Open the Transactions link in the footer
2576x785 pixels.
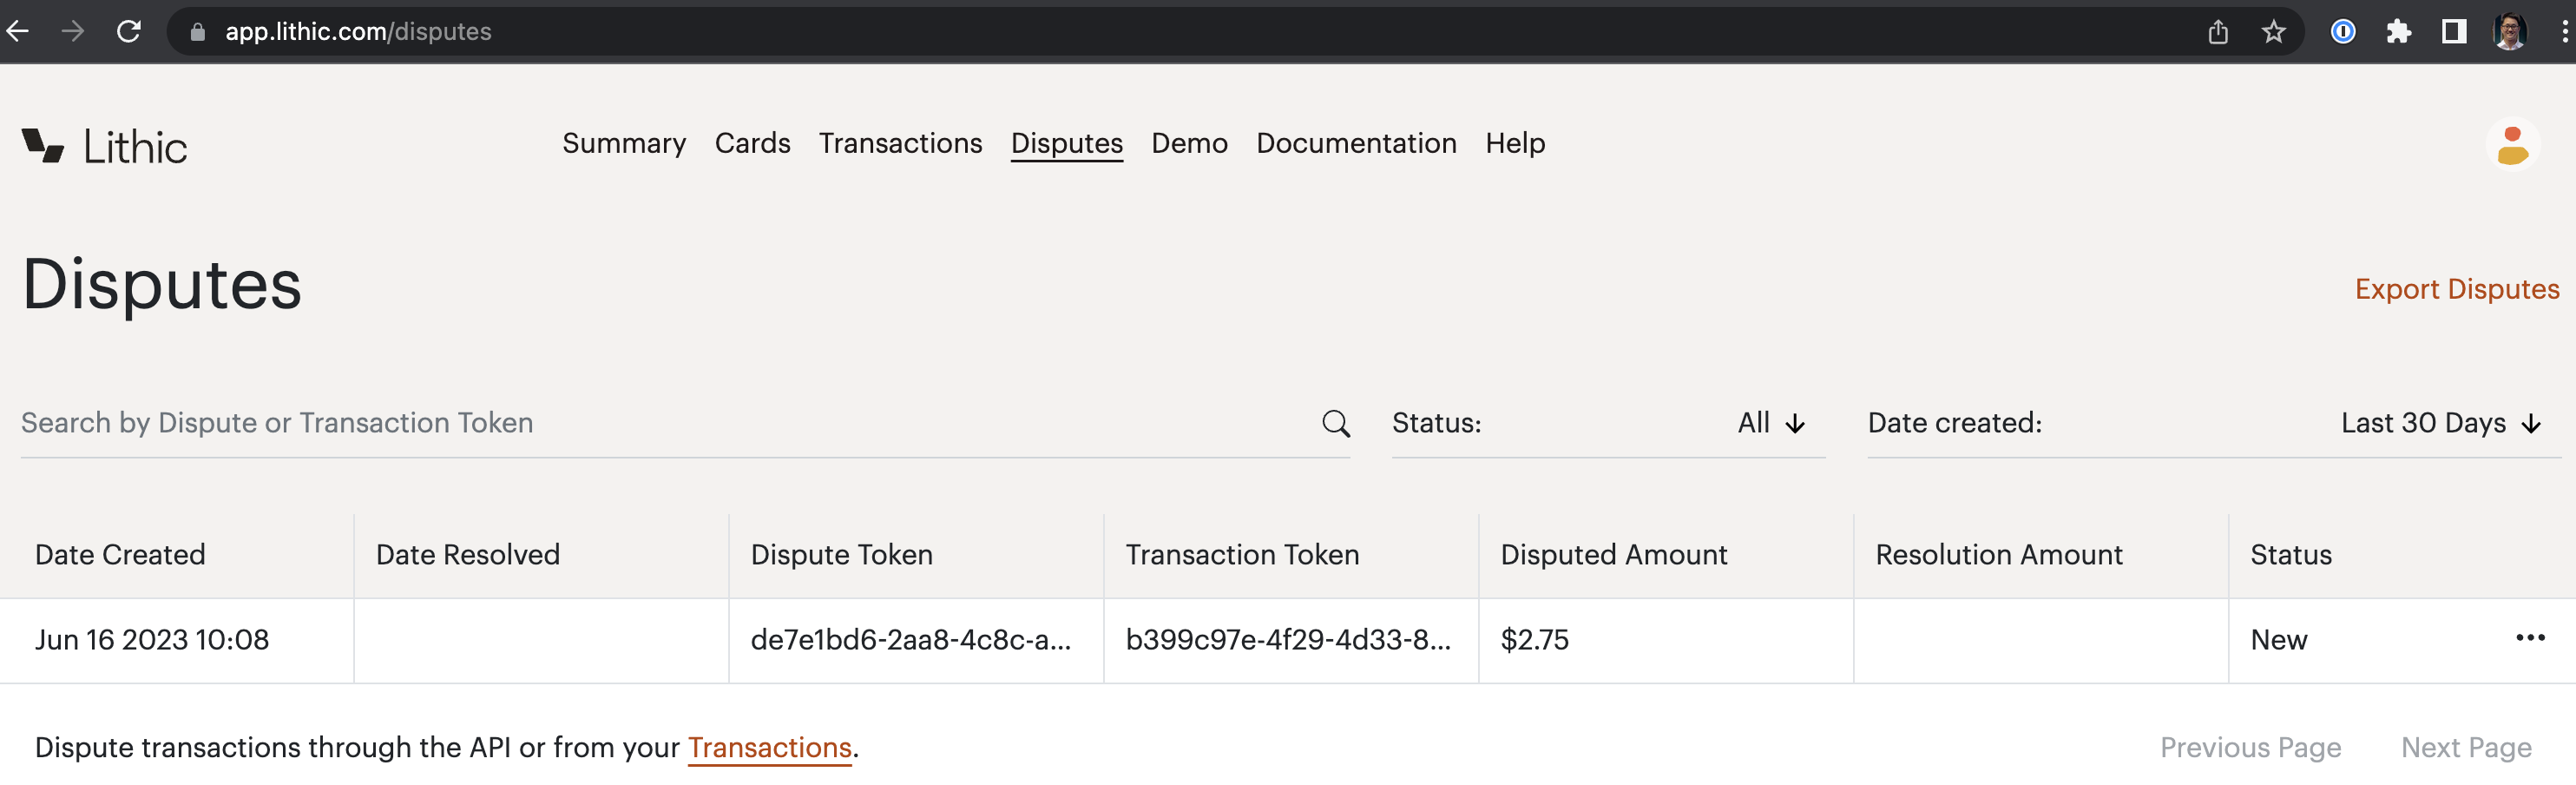point(770,747)
